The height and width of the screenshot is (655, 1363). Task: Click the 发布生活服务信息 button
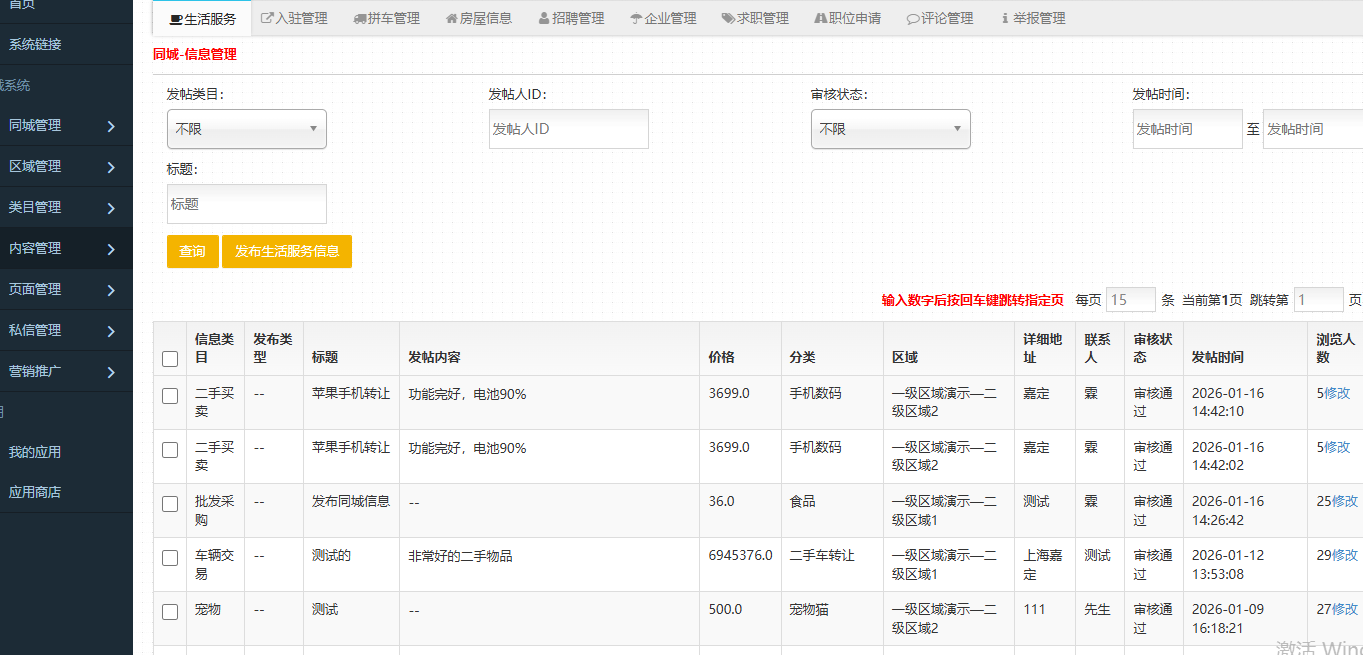pyautogui.click(x=287, y=252)
